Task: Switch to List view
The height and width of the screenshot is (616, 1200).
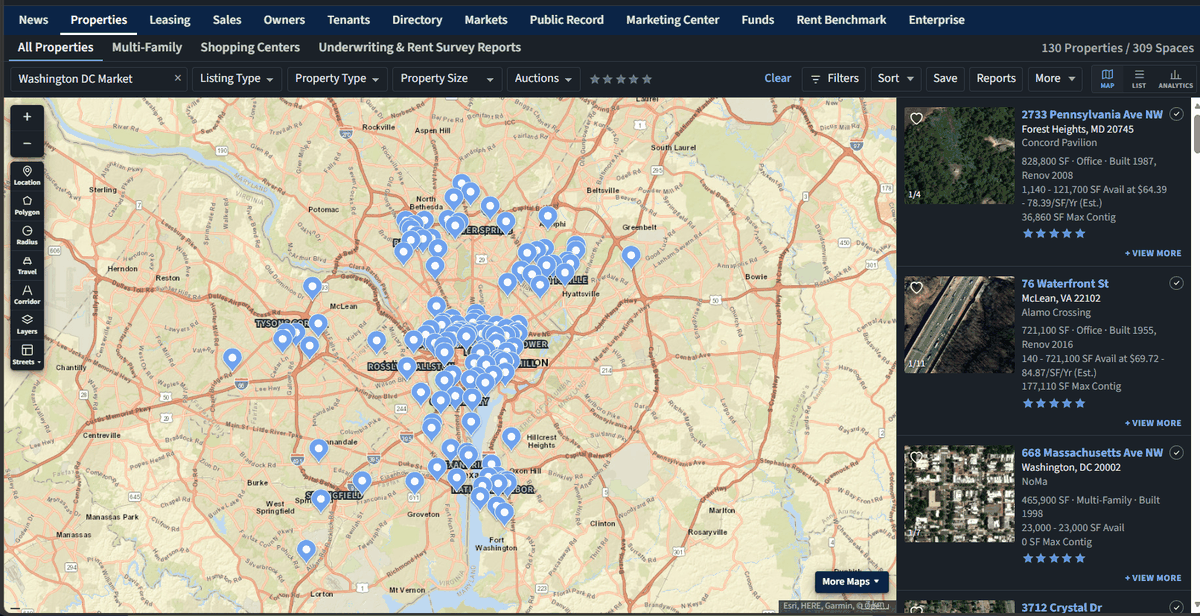Action: (x=1139, y=78)
